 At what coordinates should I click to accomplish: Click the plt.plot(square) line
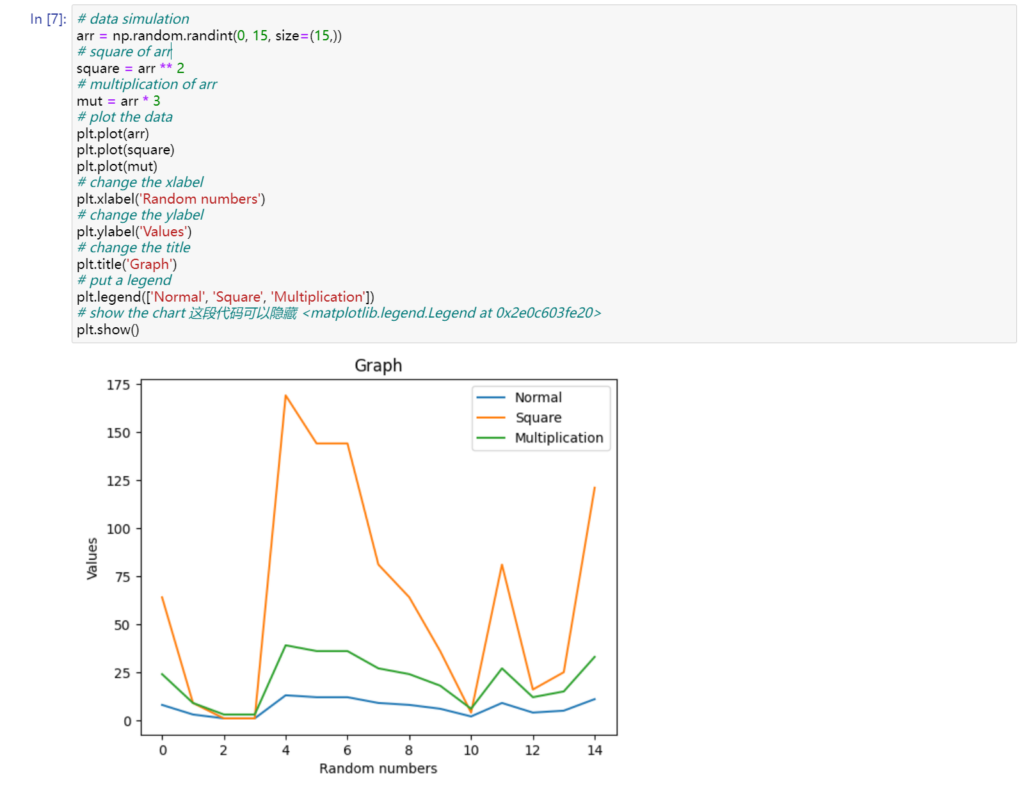click(125, 150)
